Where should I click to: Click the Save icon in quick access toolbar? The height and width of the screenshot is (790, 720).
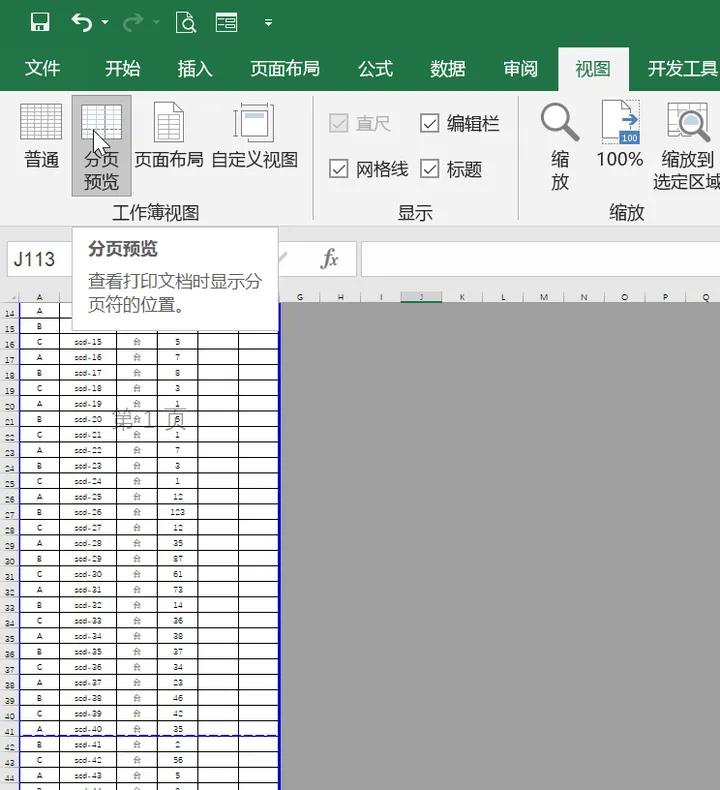point(40,22)
